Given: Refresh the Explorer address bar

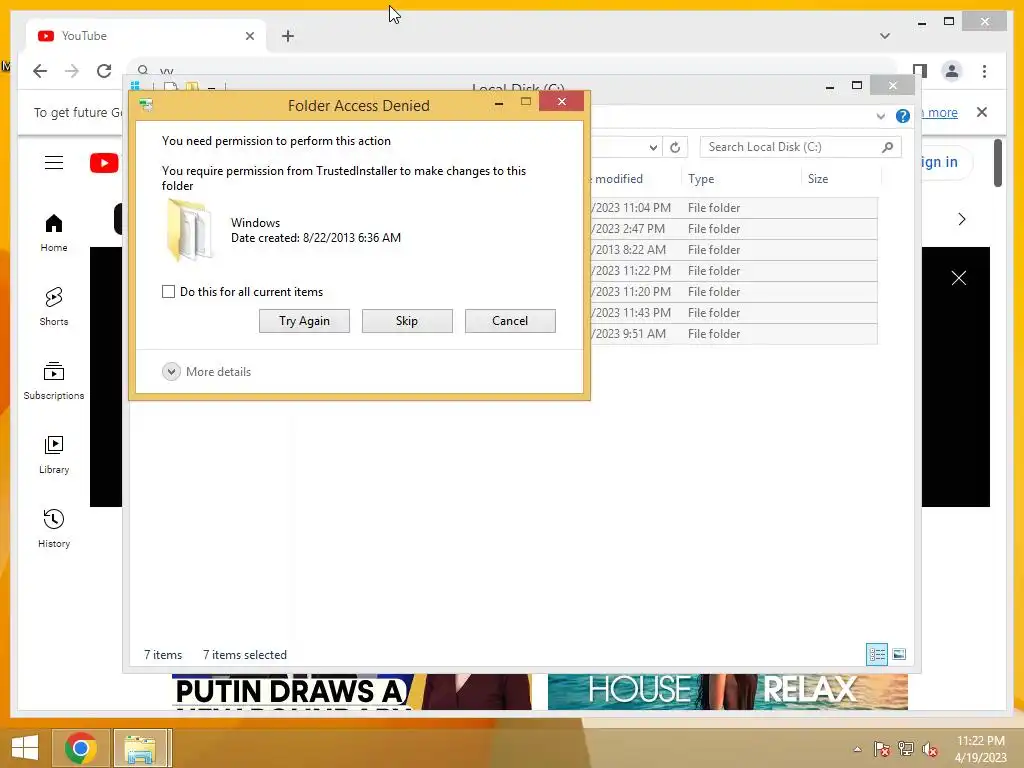Looking at the screenshot, I should (x=675, y=148).
